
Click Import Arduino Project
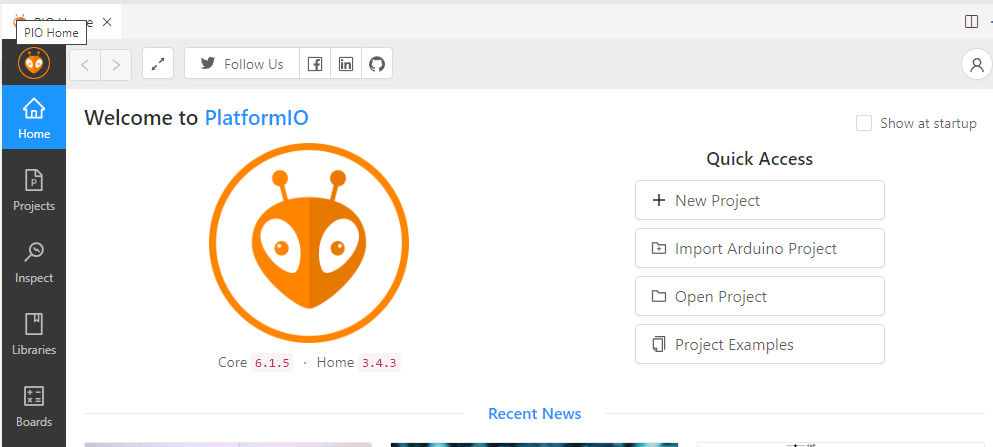[760, 248]
